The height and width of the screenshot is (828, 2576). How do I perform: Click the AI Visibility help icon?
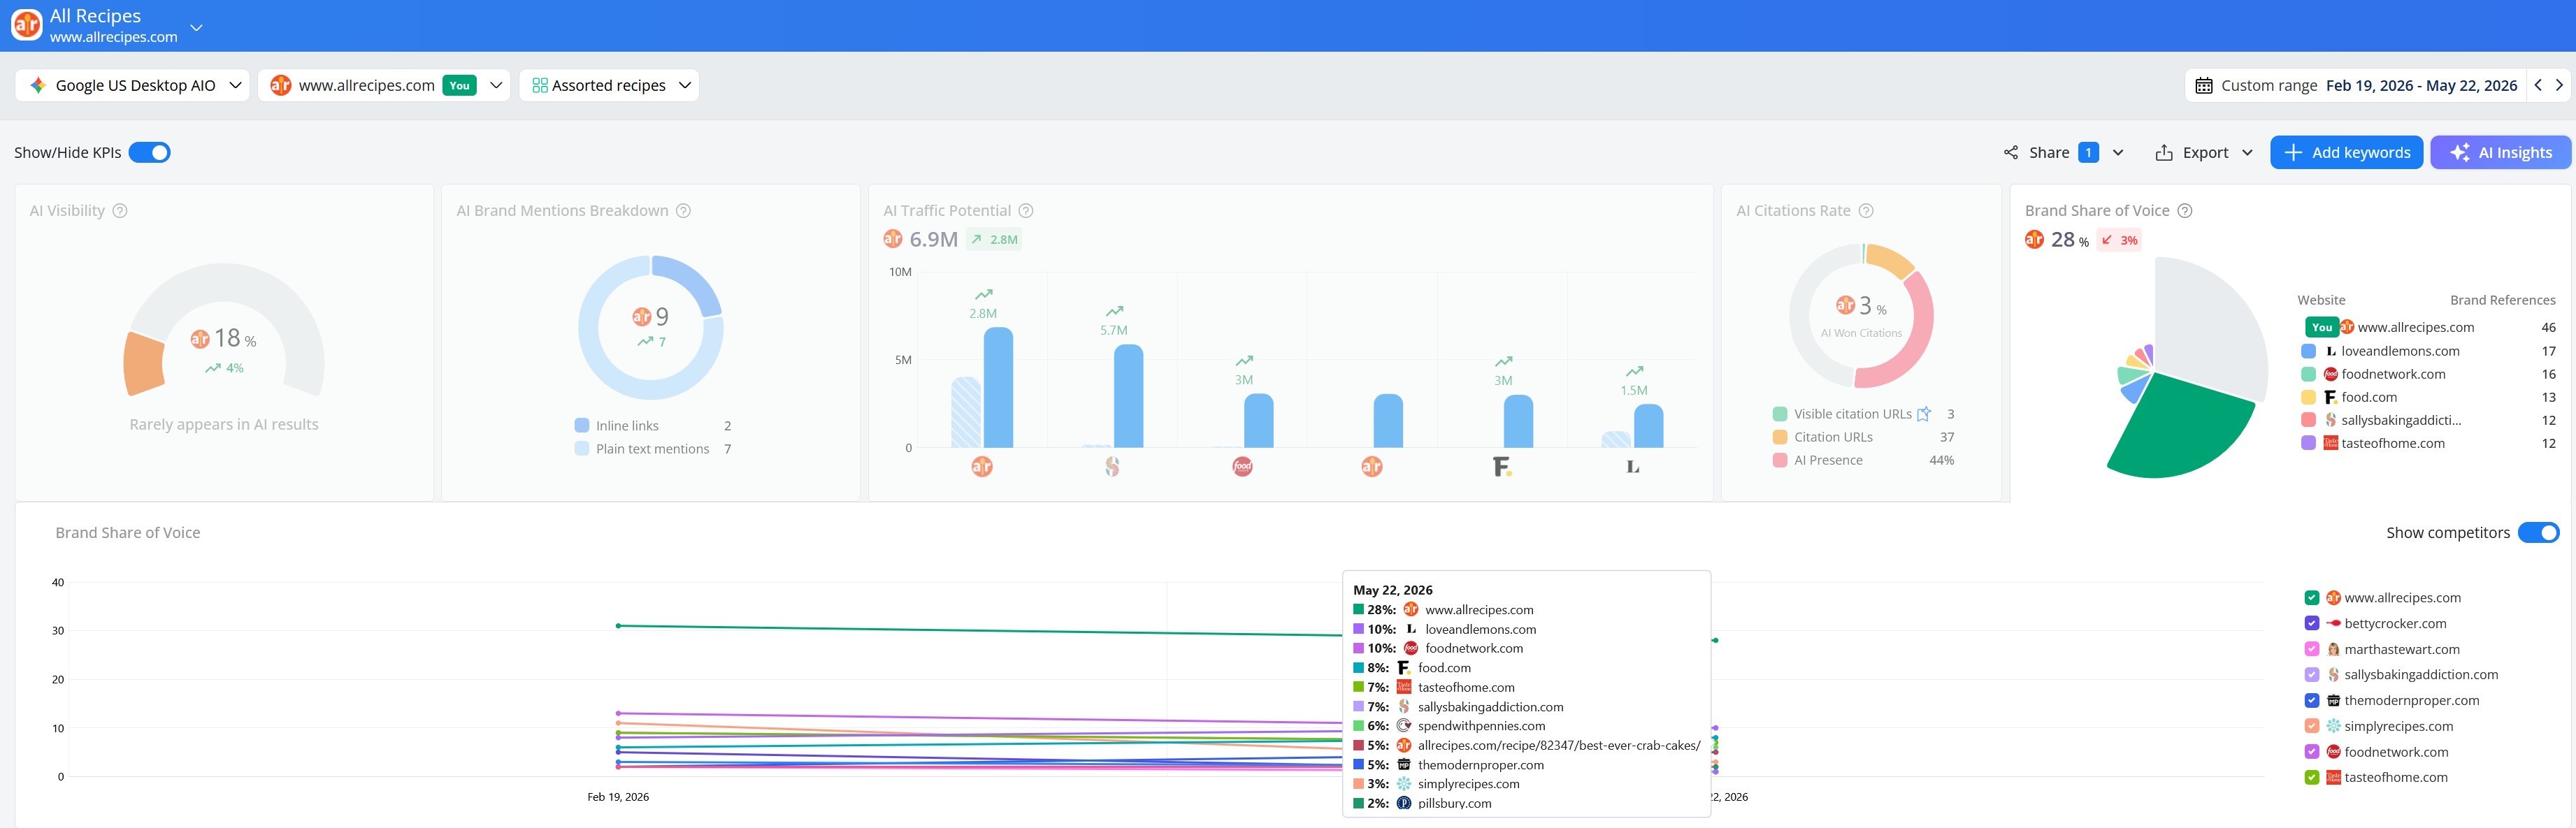click(x=120, y=210)
